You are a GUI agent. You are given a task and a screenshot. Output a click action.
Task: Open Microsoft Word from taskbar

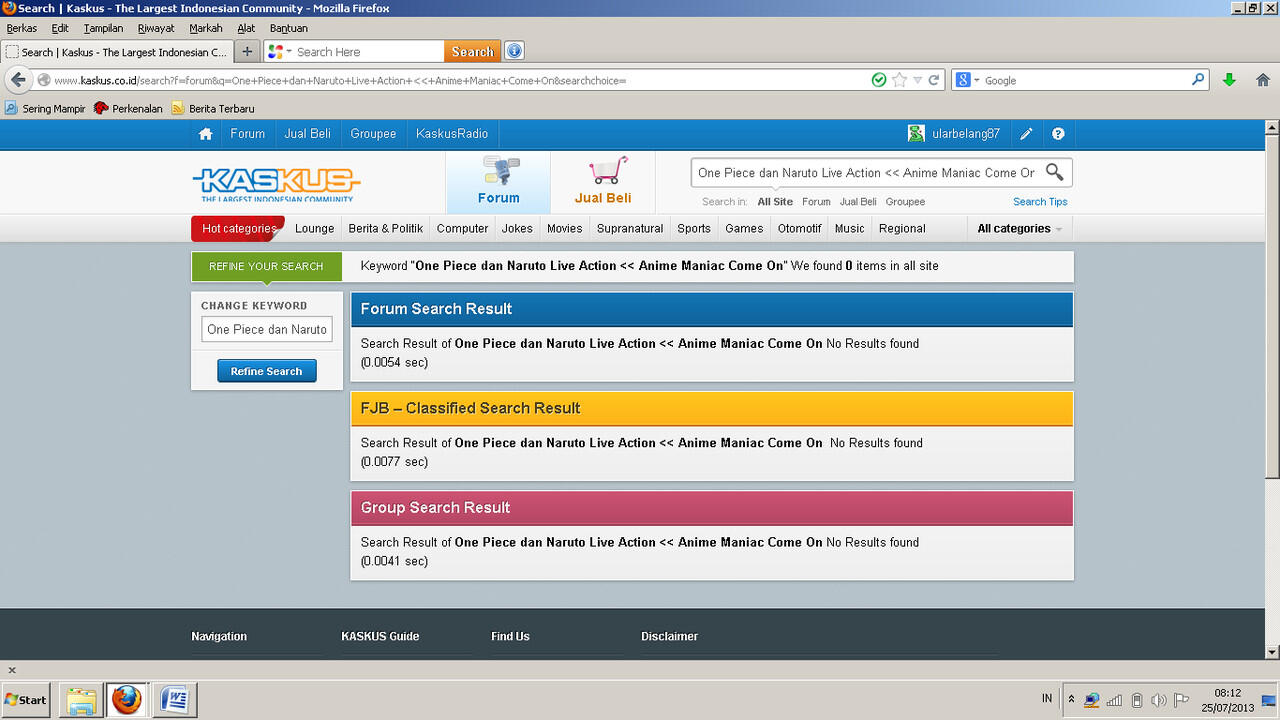tap(173, 700)
